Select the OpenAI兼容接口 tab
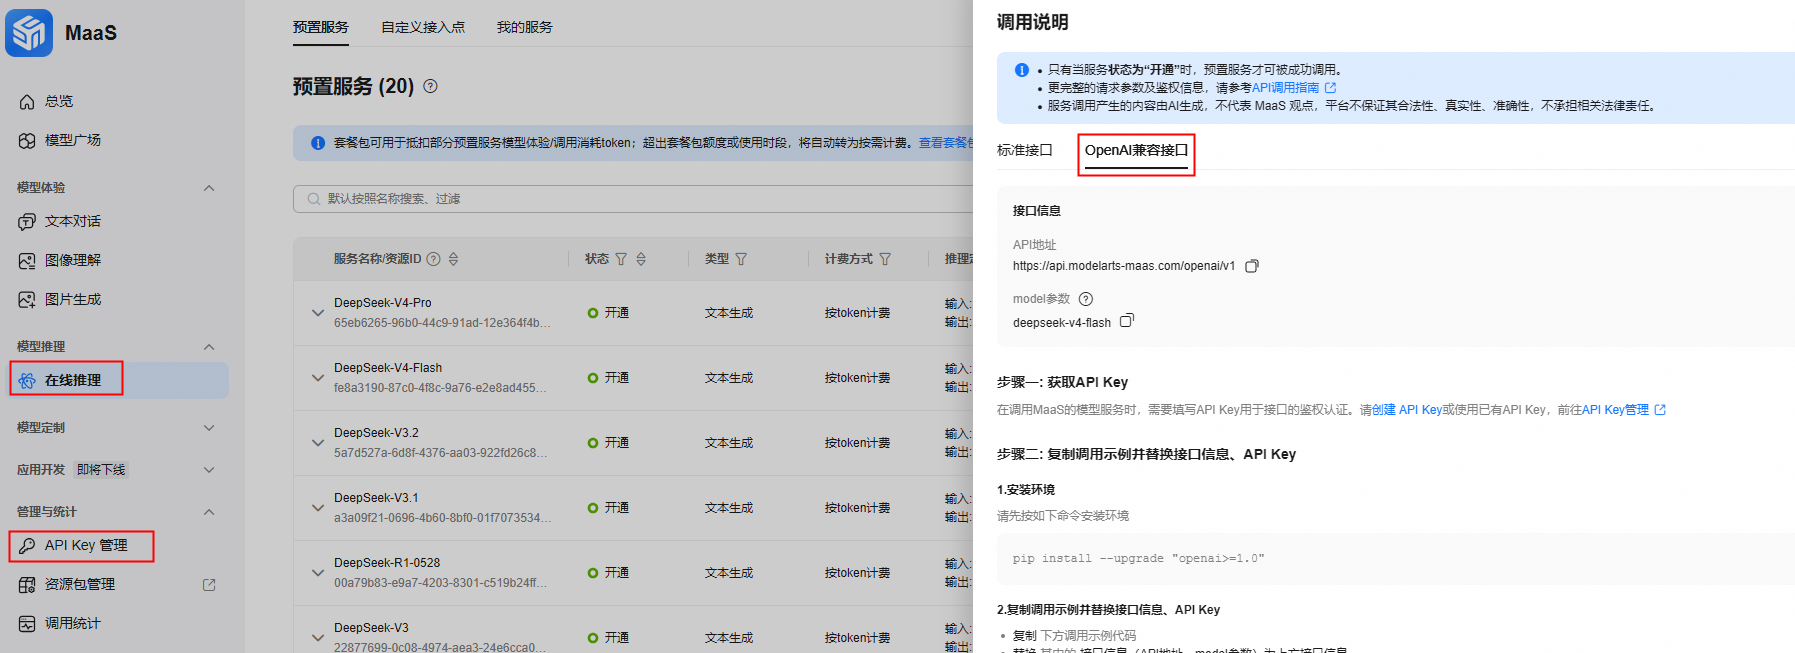This screenshot has width=1795, height=653. pyautogui.click(x=1136, y=150)
